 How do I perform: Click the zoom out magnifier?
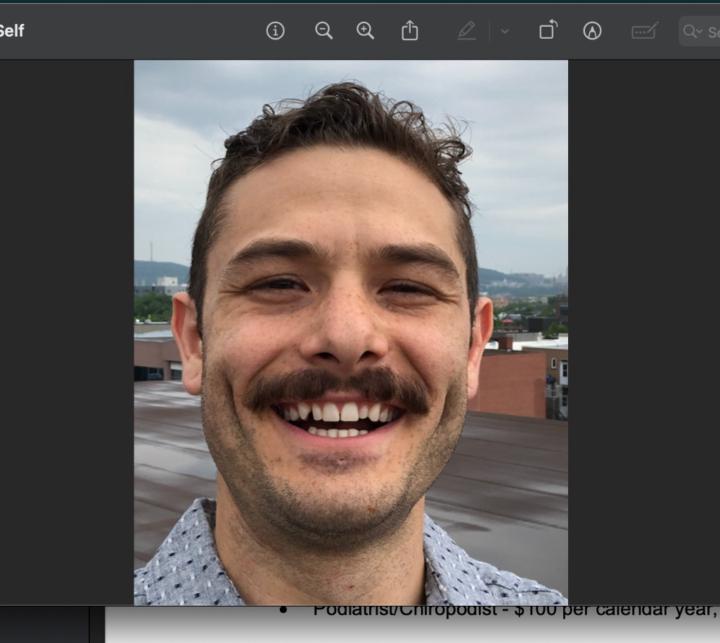(324, 31)
